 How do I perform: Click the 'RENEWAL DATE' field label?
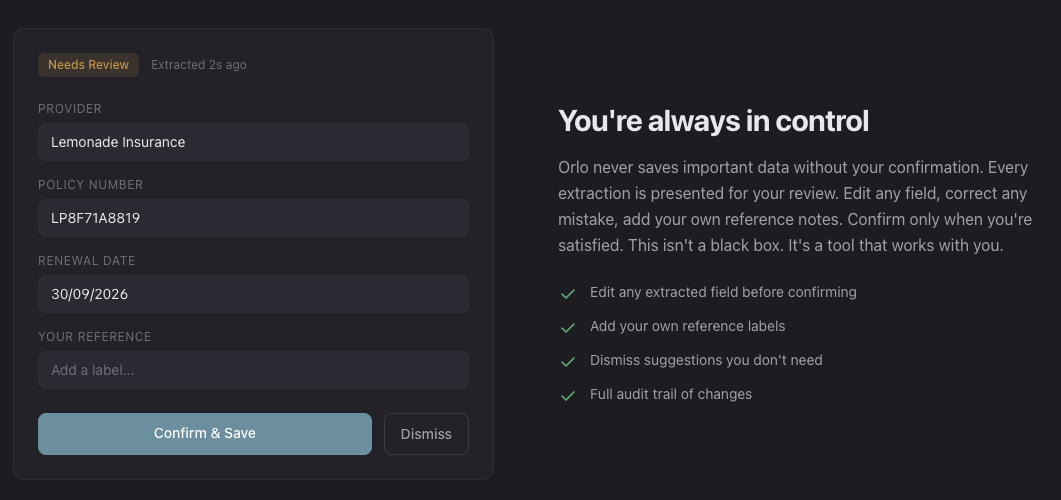pos(87,261)
